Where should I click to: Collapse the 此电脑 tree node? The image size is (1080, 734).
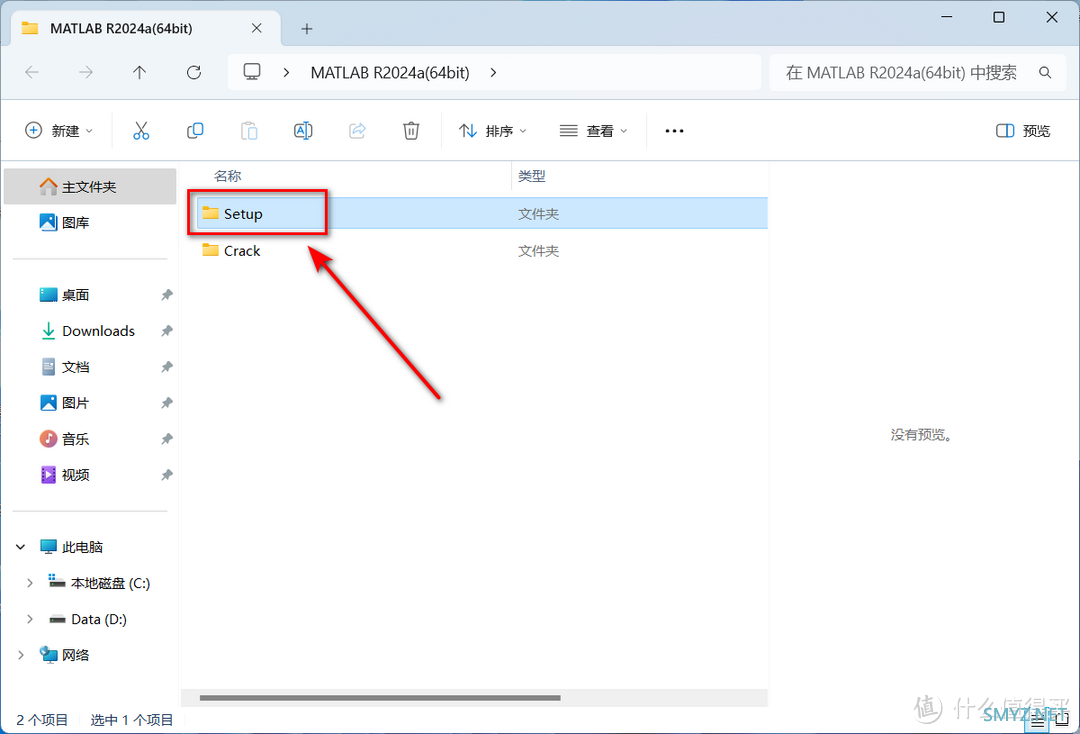(x=21, y=547)
